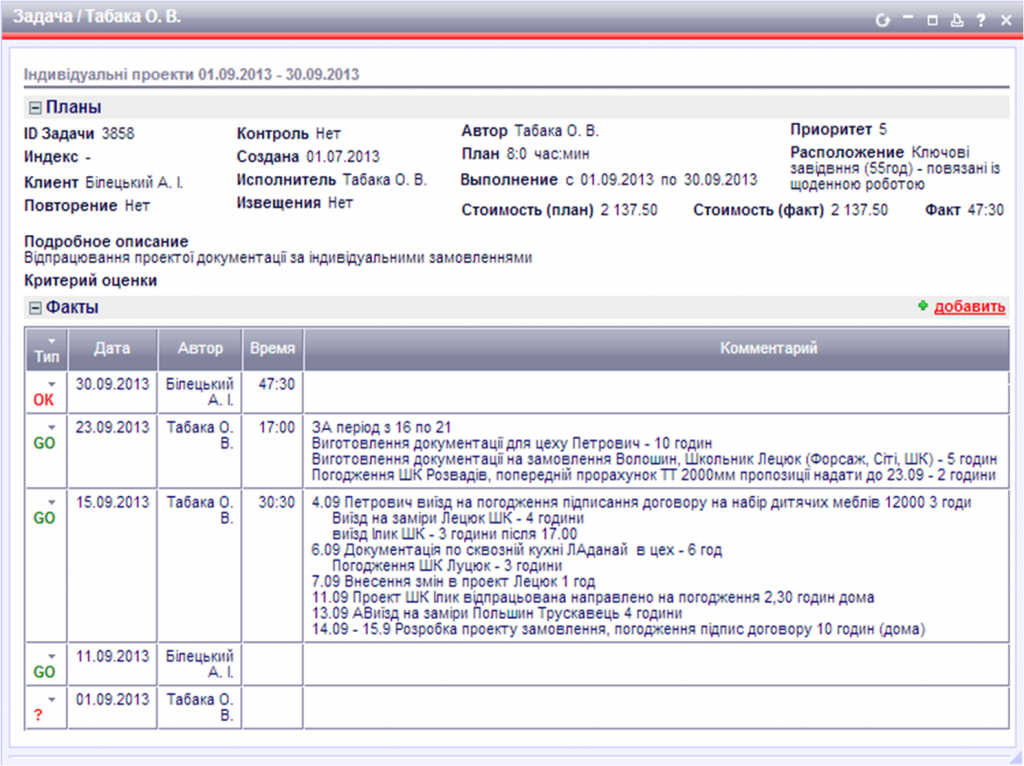Click the red ? status in 01.09.2013 row
Viewport: 1024px width, 766px height.
38,715
